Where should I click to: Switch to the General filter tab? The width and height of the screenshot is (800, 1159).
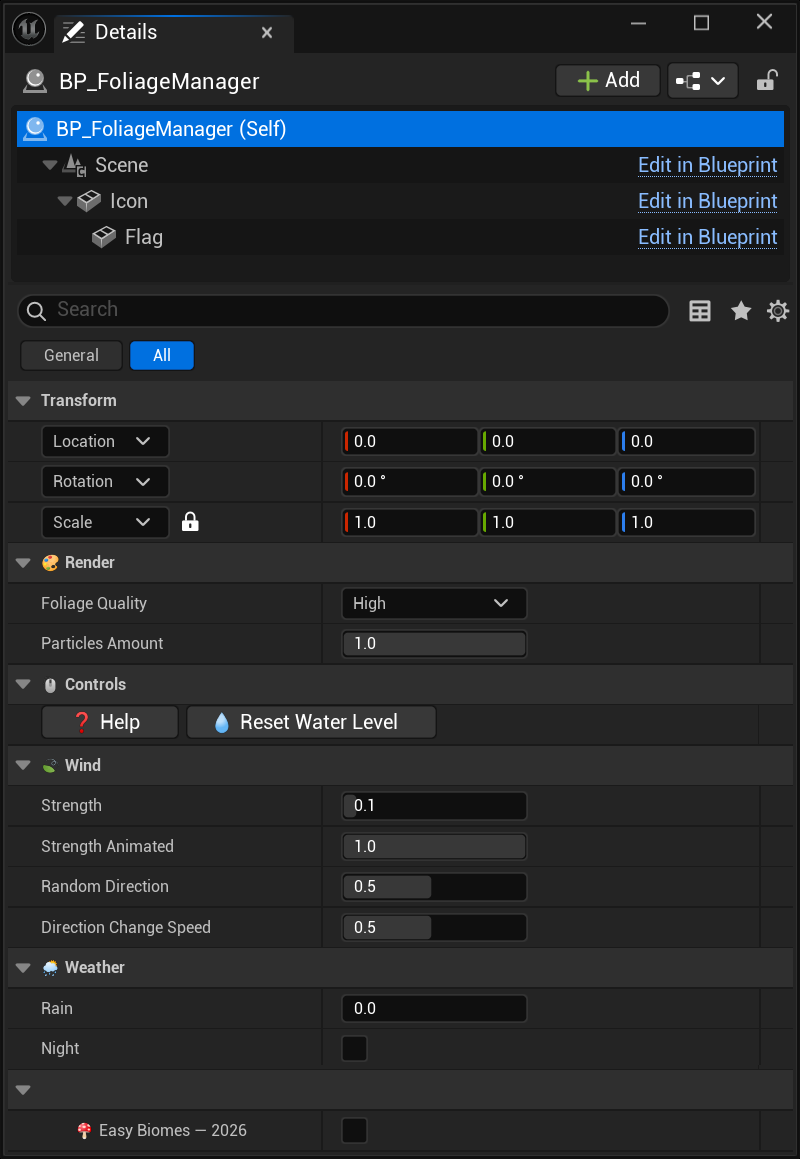tap(71, 356)
